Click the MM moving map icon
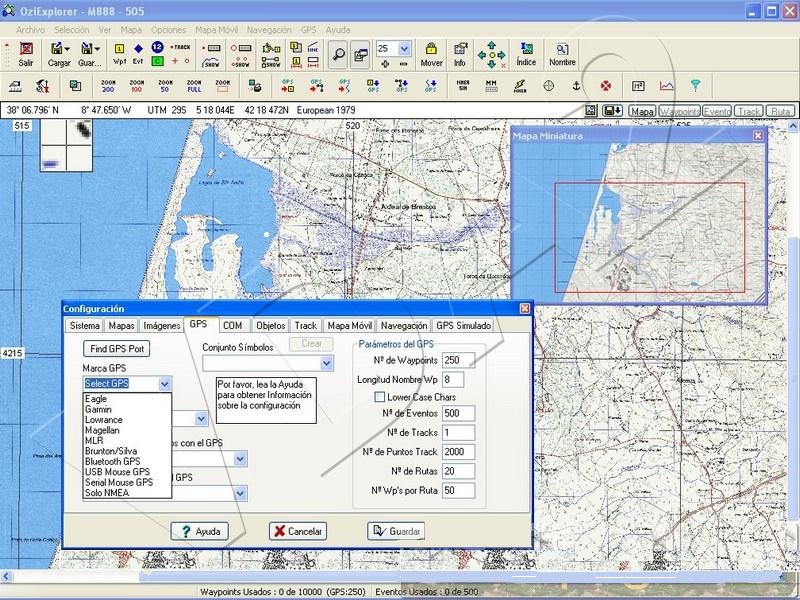Image resolution: width=800 pixels, height=600 pixels. [x=491, y=86]
